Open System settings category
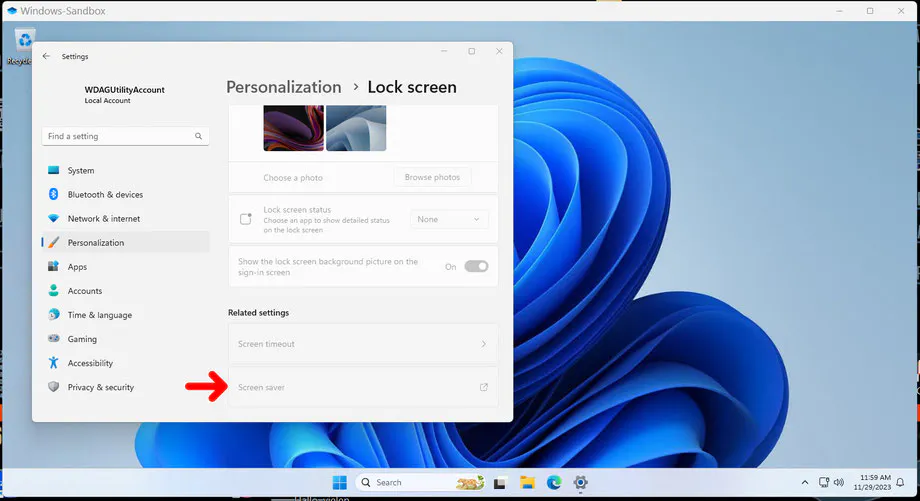Image resolution: width=920 pixels, height=501 pixels. coord(126,170)
